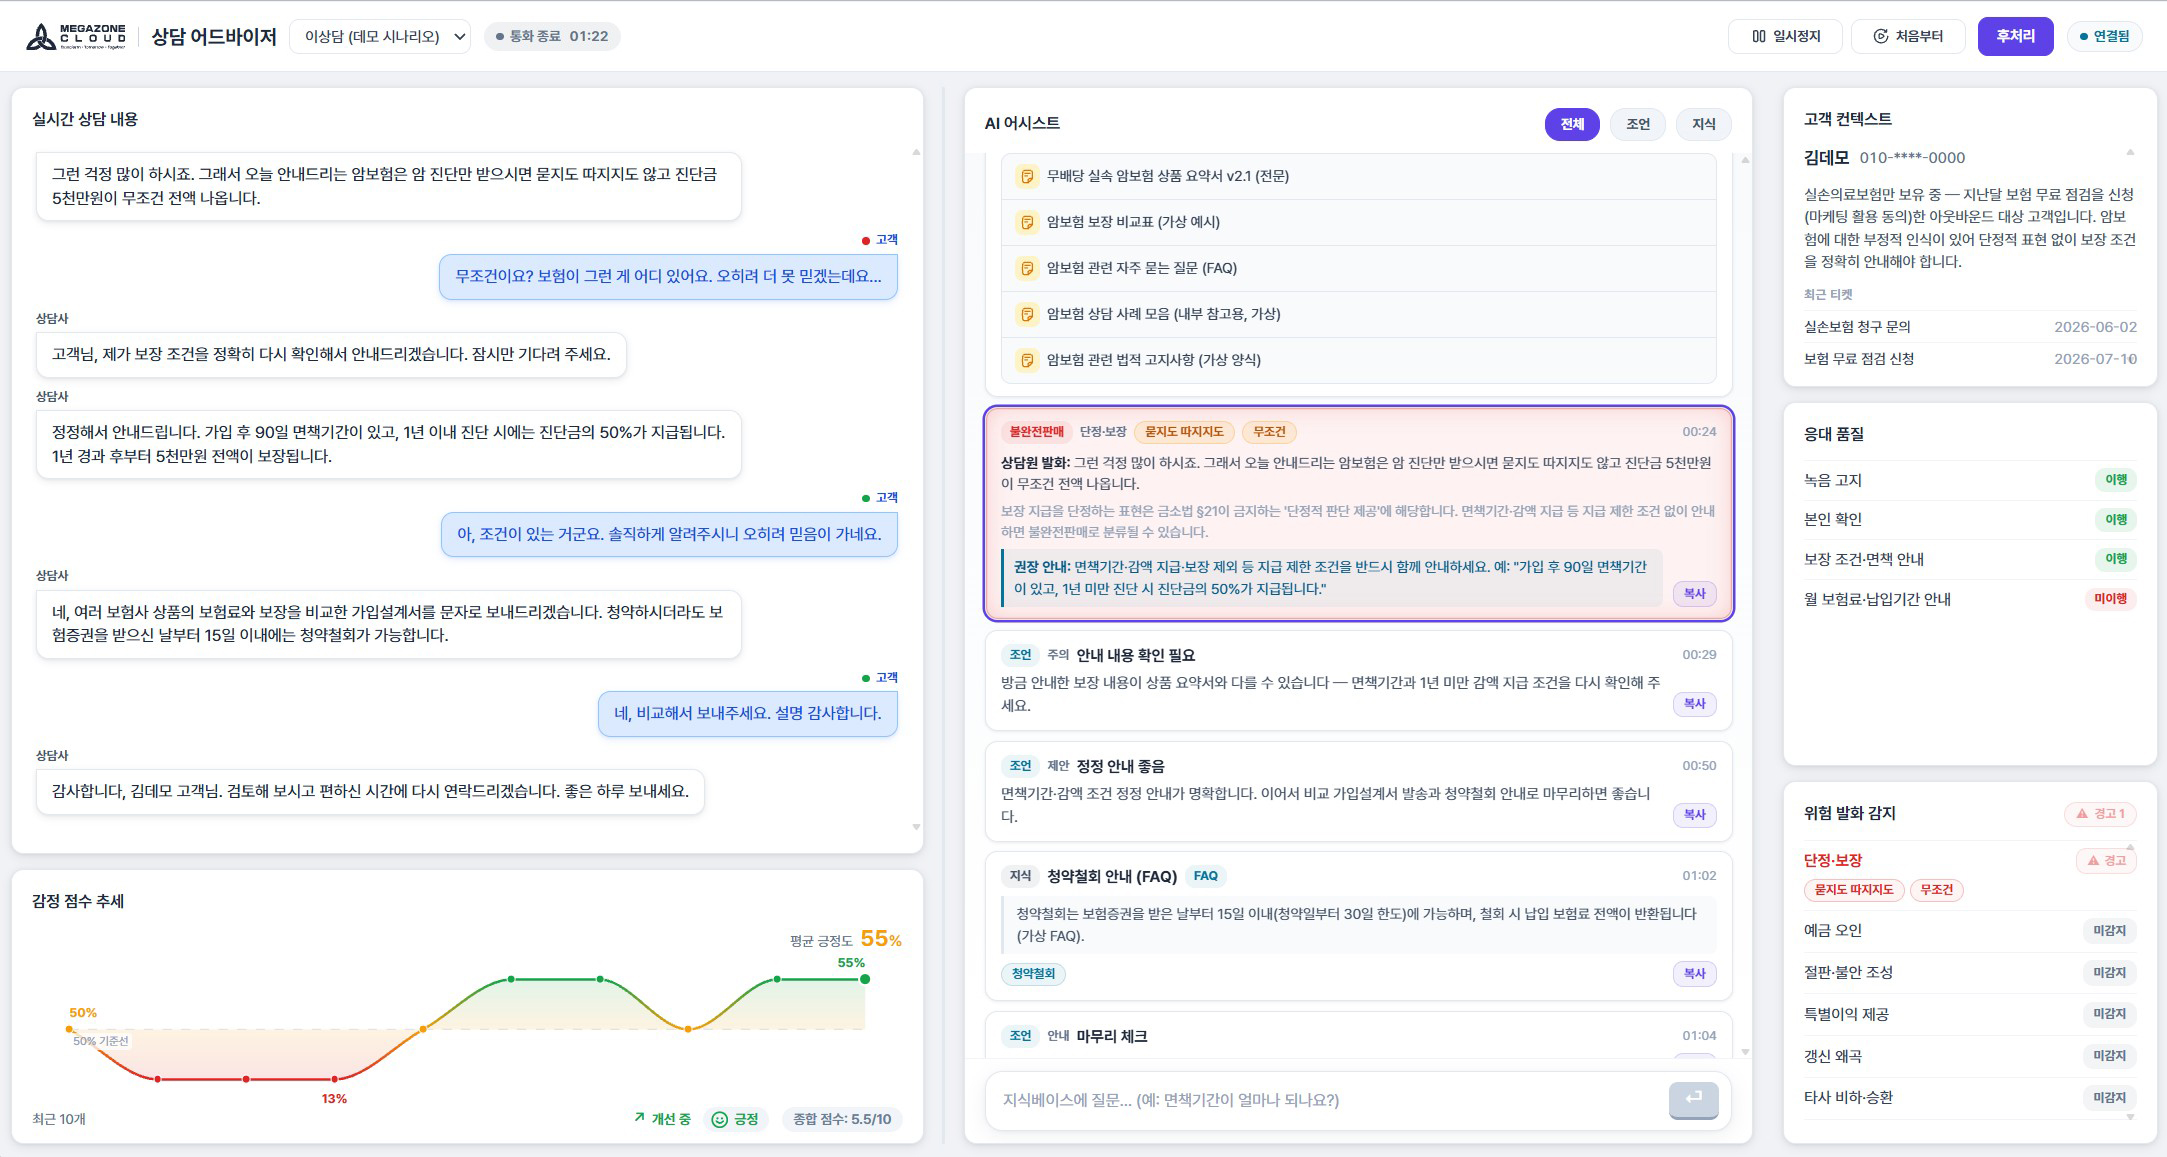Click the 13% lowest point on sentiment chart

coord(334,1080)
